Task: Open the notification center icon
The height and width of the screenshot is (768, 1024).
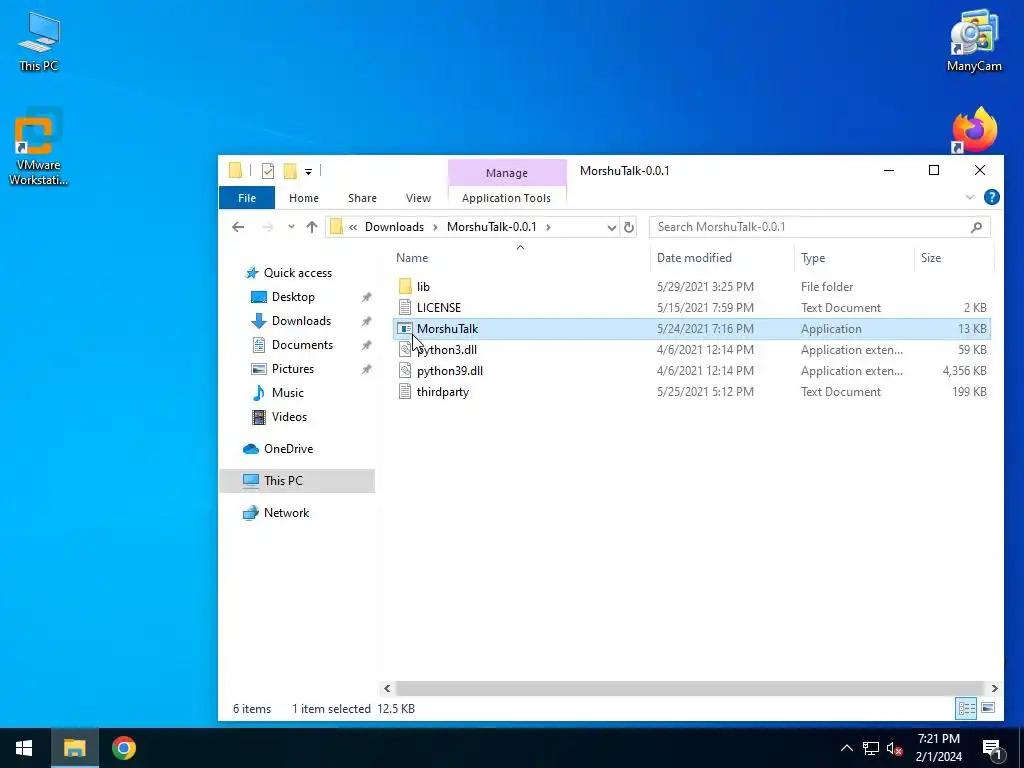Action: (992, 750)
